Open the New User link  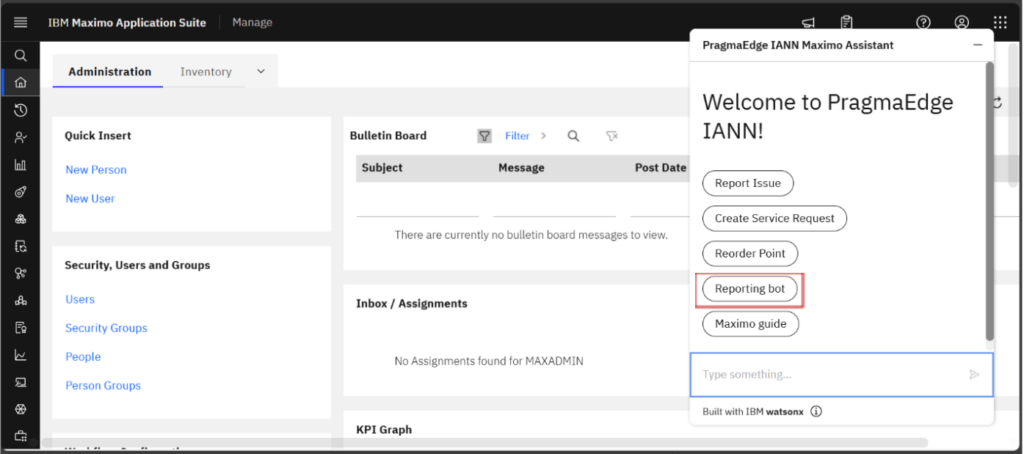[x=90, y=199]
